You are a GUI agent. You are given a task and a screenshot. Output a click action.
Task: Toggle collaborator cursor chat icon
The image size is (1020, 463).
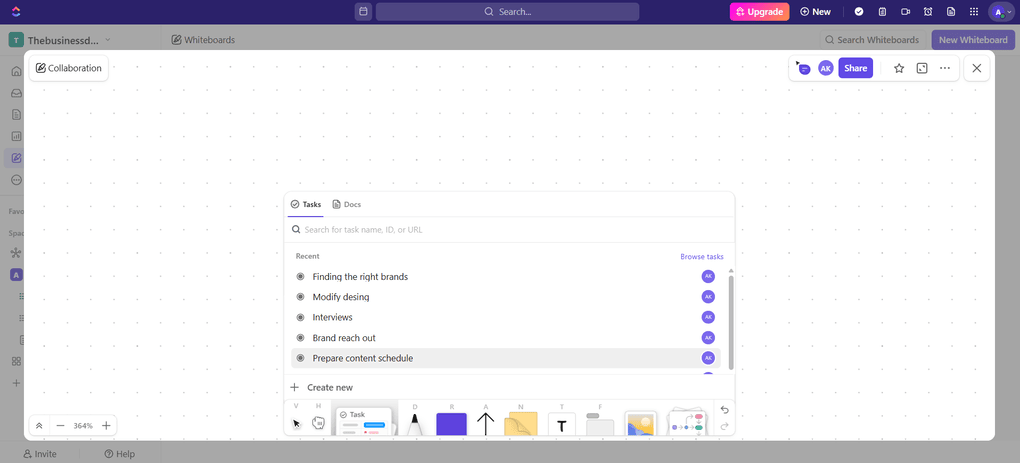(x=803, y=68)
